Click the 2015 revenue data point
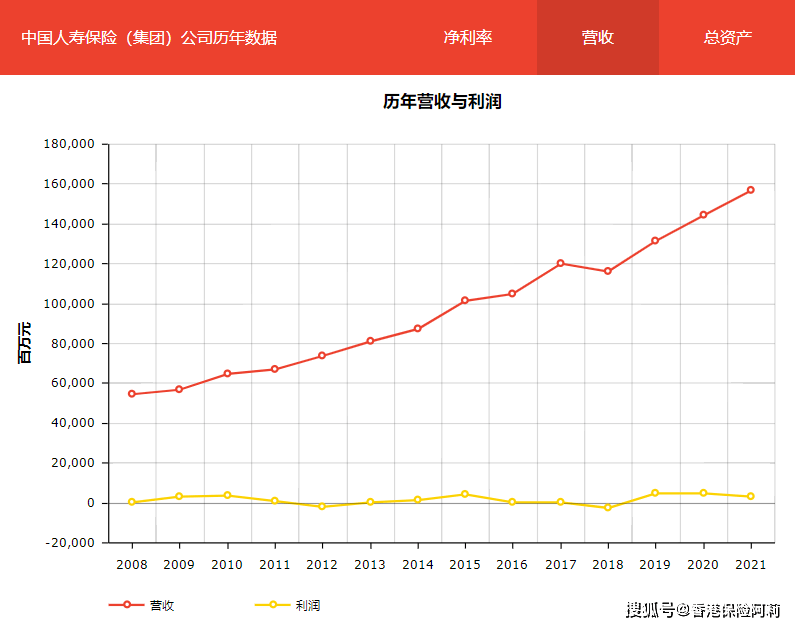The width and height of the screenshot is (795, 627). pyautogui.click(x=465, y=301)
